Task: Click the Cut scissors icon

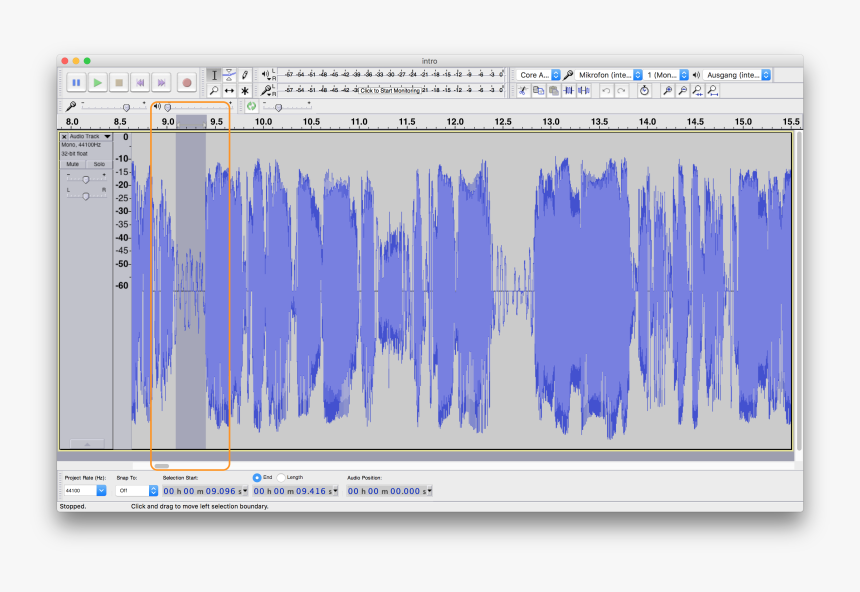Action: coord(523,91)
